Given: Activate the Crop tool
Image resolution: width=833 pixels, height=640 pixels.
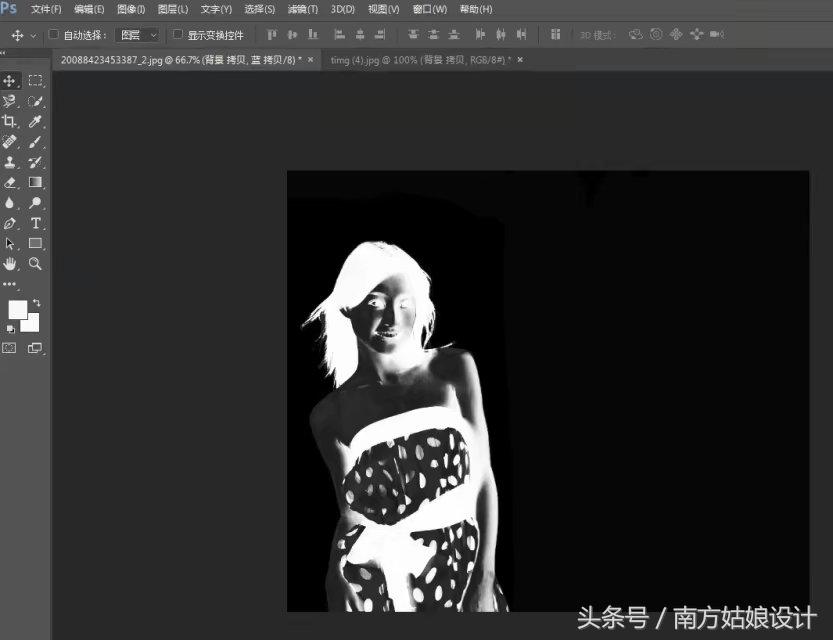Looking at the screenshot, I should tap(10, 121).
